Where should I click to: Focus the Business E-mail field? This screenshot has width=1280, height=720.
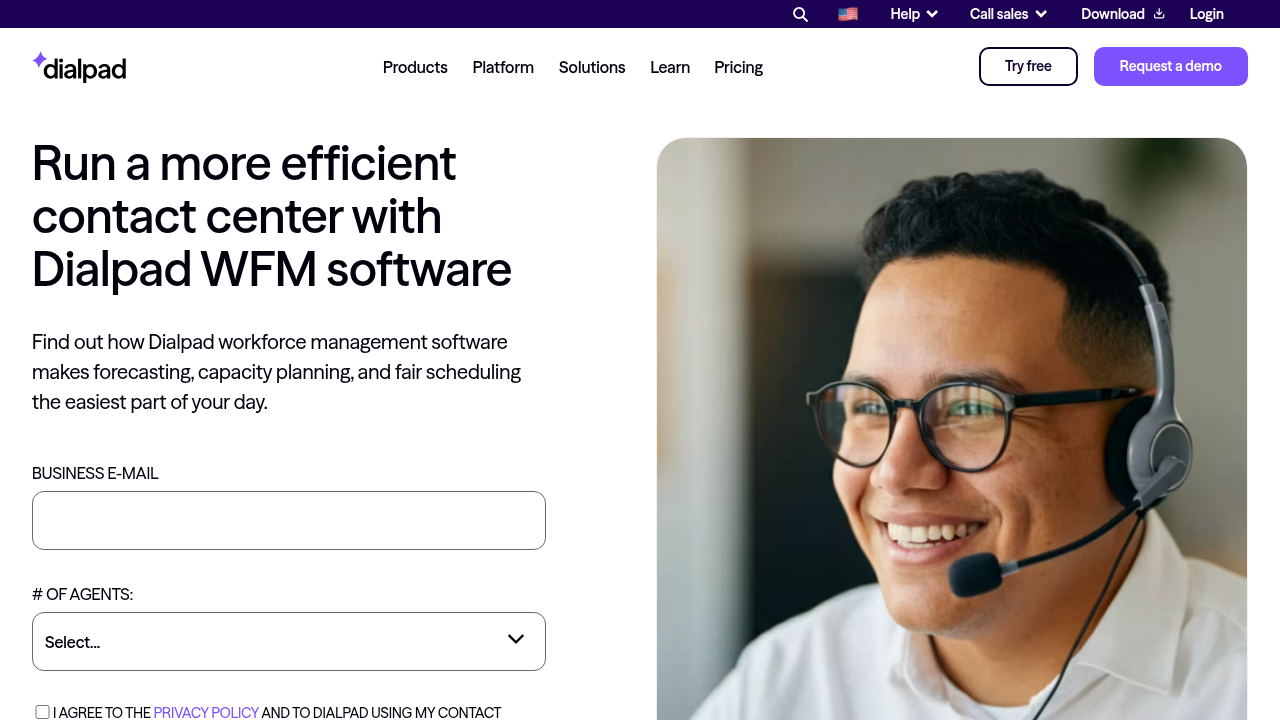(x=289, y=520)
